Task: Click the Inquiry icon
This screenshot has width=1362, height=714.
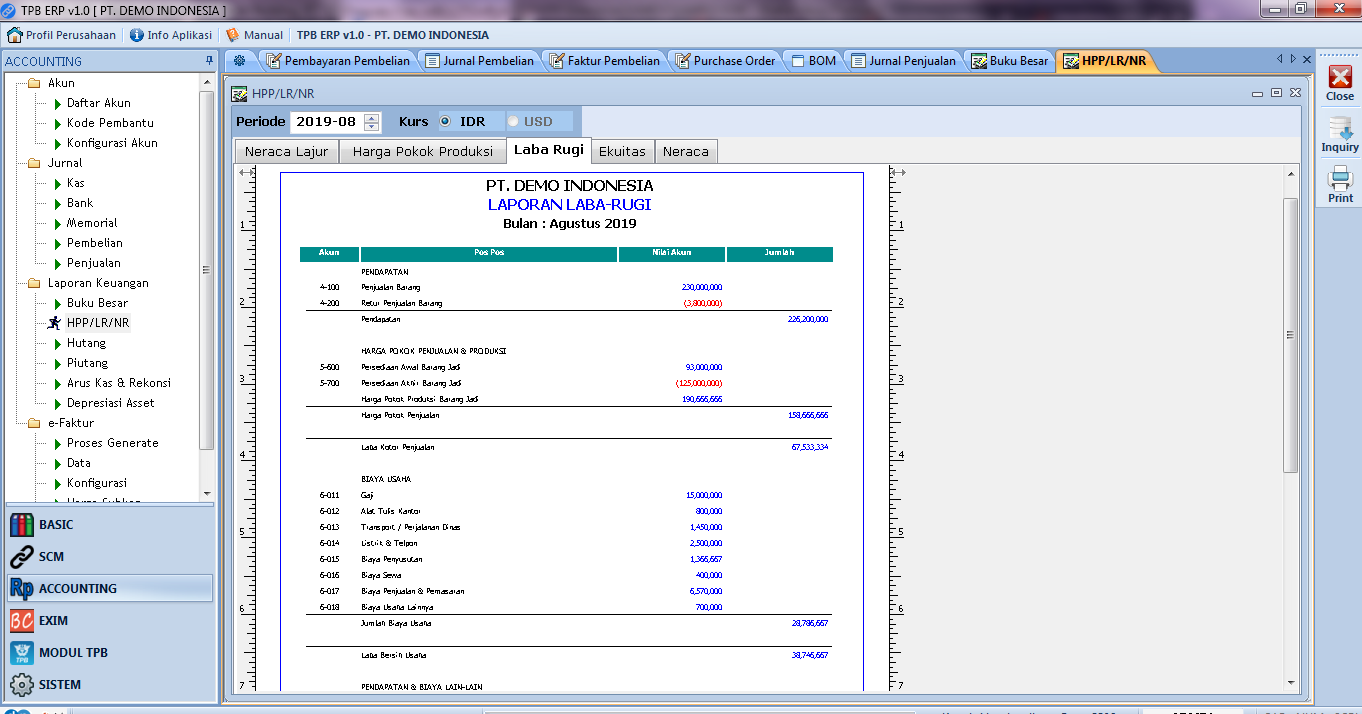Action: coord(1340,129)
